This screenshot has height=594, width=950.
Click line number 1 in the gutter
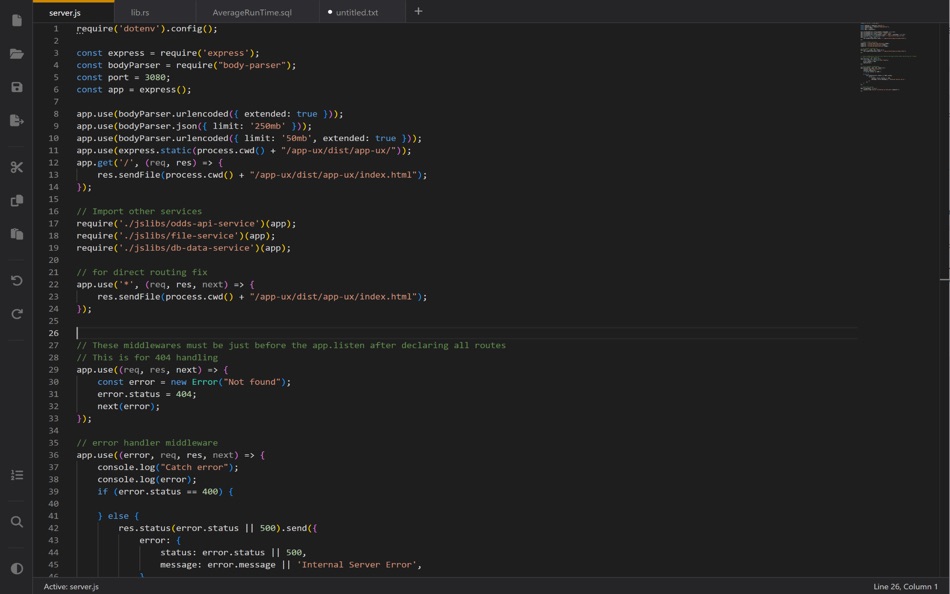pyautogui.click(x=56, y=28)
